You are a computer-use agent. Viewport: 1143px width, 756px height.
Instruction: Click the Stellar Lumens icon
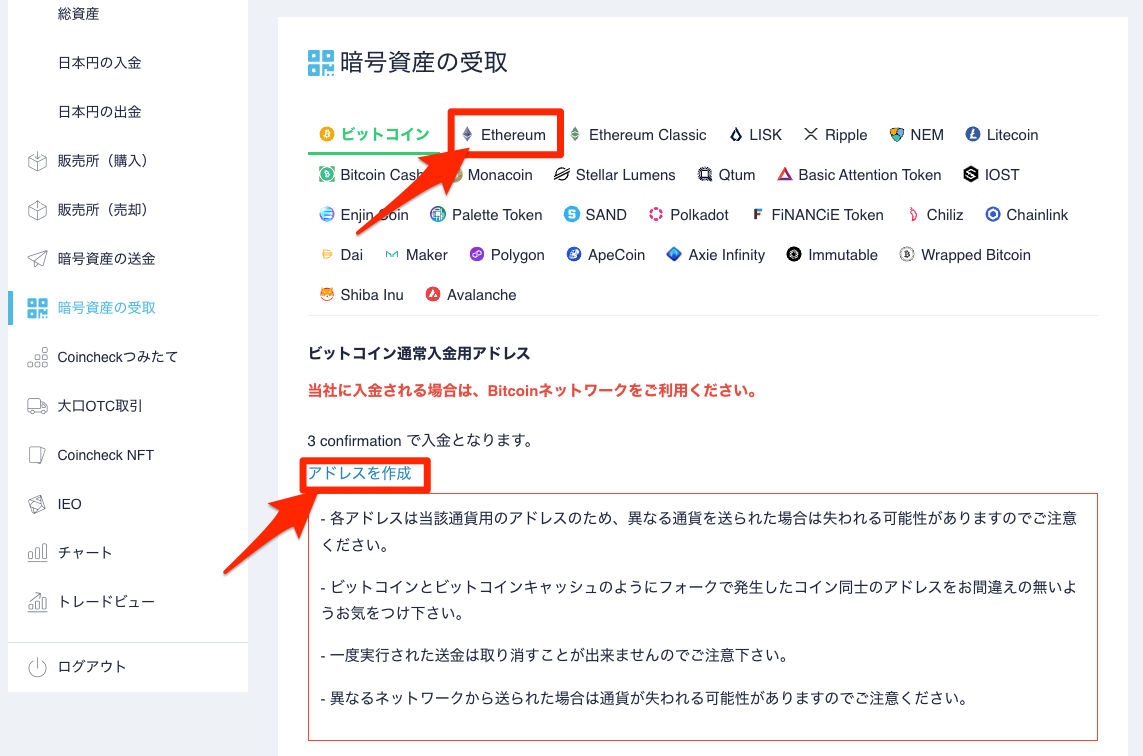(561, 174)
